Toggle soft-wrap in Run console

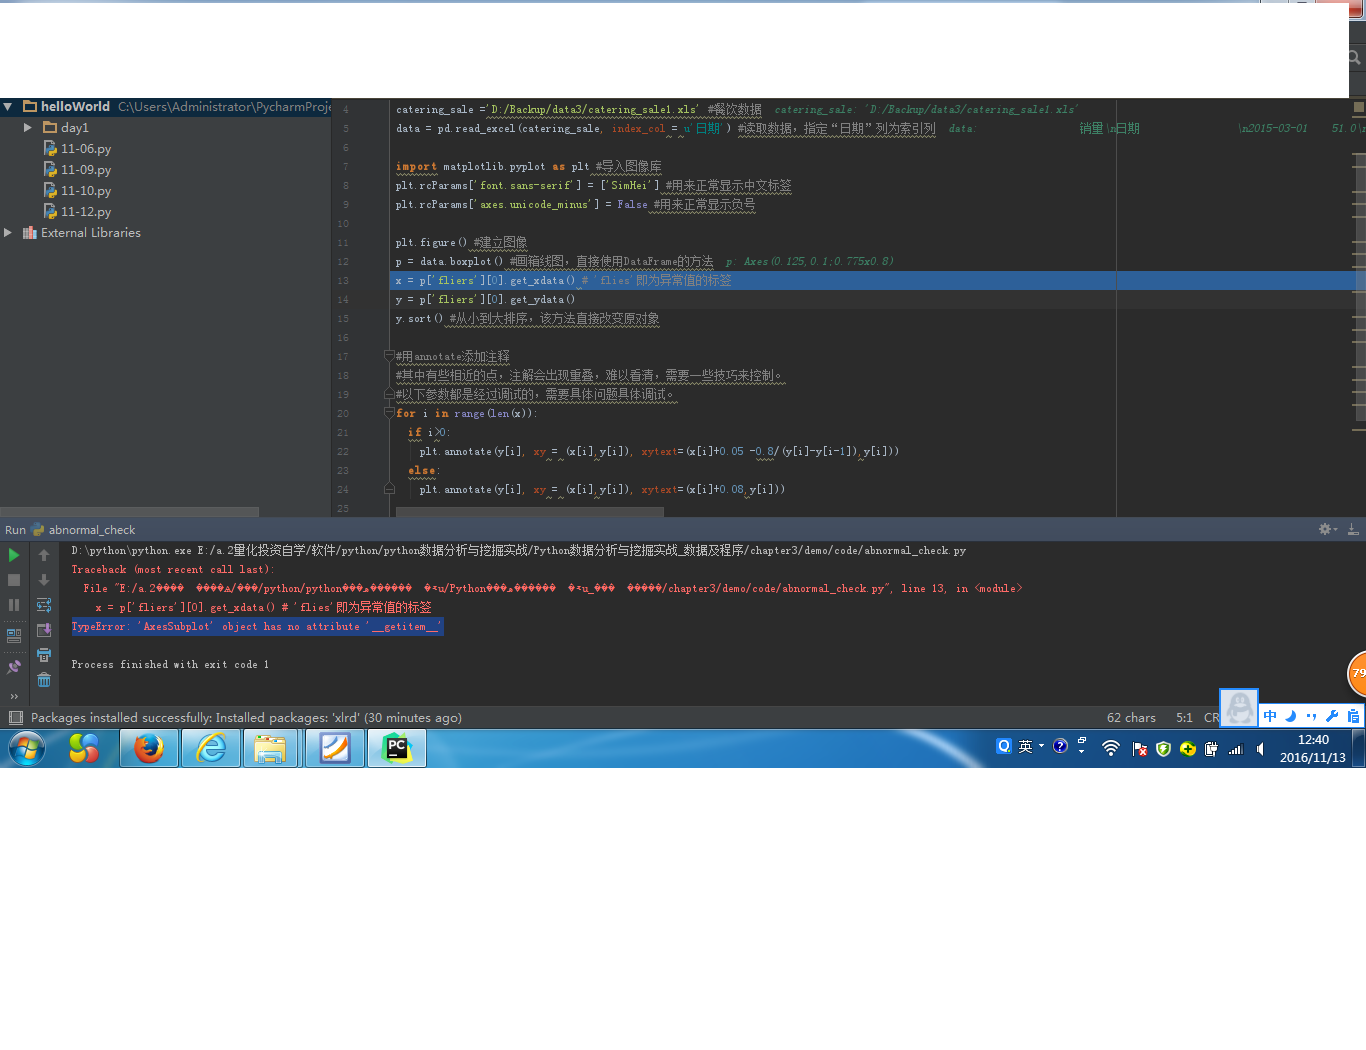point(44,605)
